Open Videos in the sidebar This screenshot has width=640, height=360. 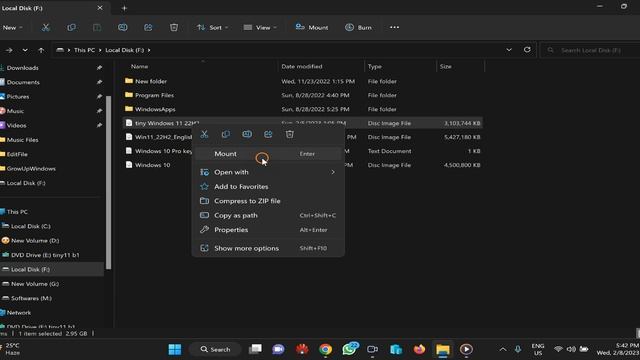click(x=16, y=125)
